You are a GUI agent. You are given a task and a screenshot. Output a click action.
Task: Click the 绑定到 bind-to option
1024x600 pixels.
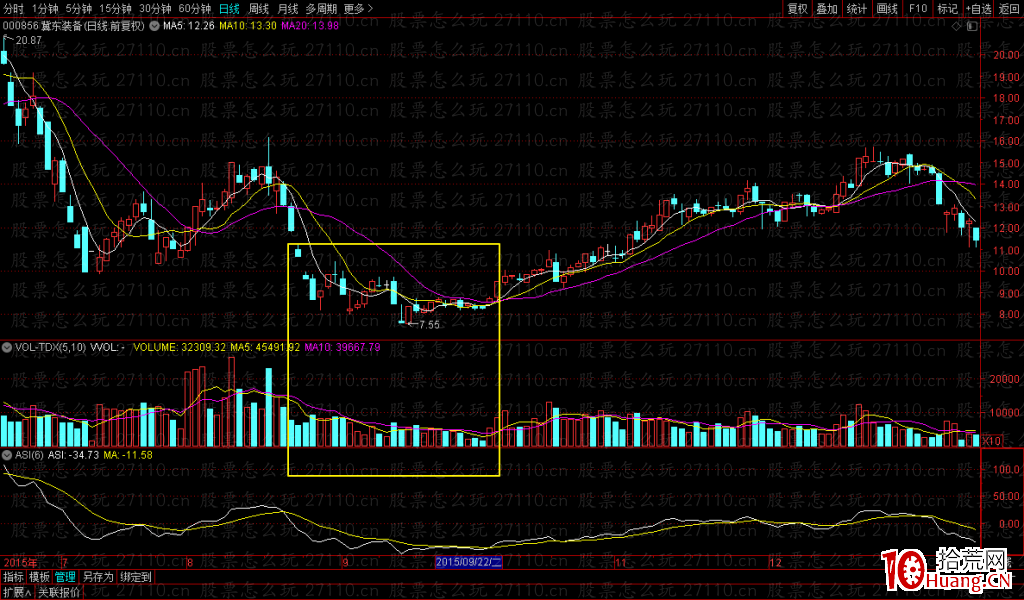pos(136,577)
